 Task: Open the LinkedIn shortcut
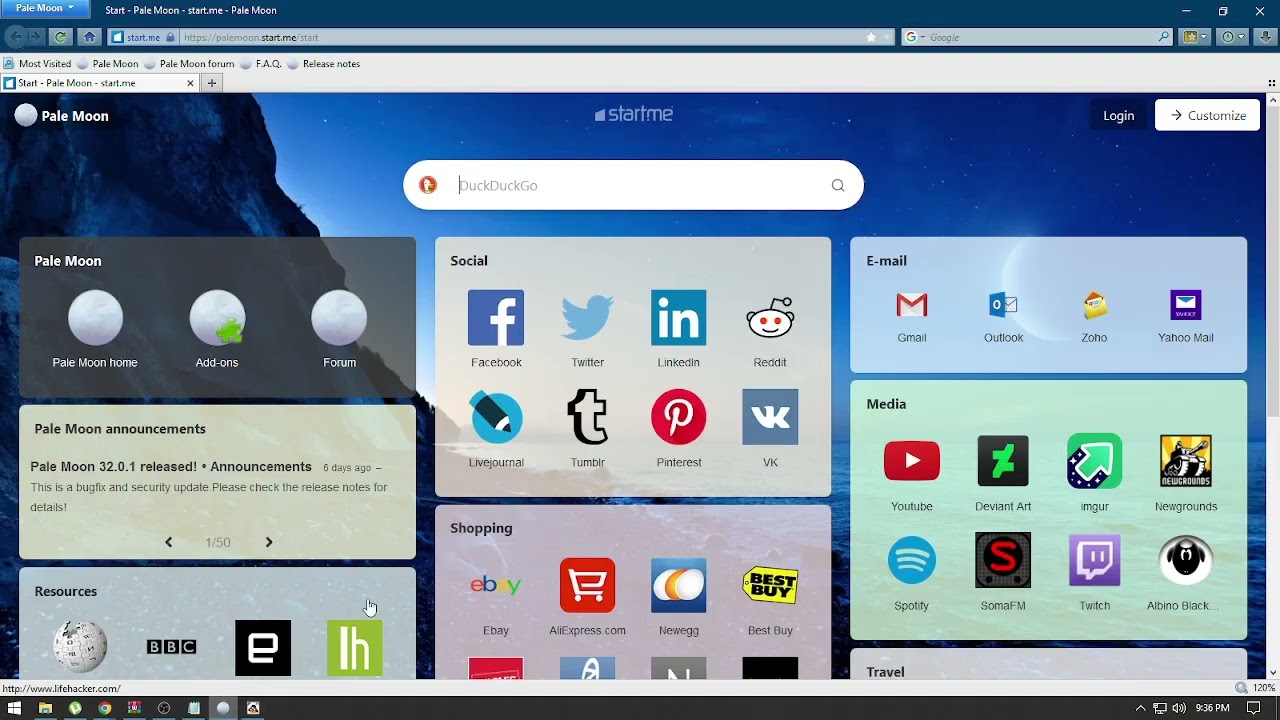click(x=678, y=318)
